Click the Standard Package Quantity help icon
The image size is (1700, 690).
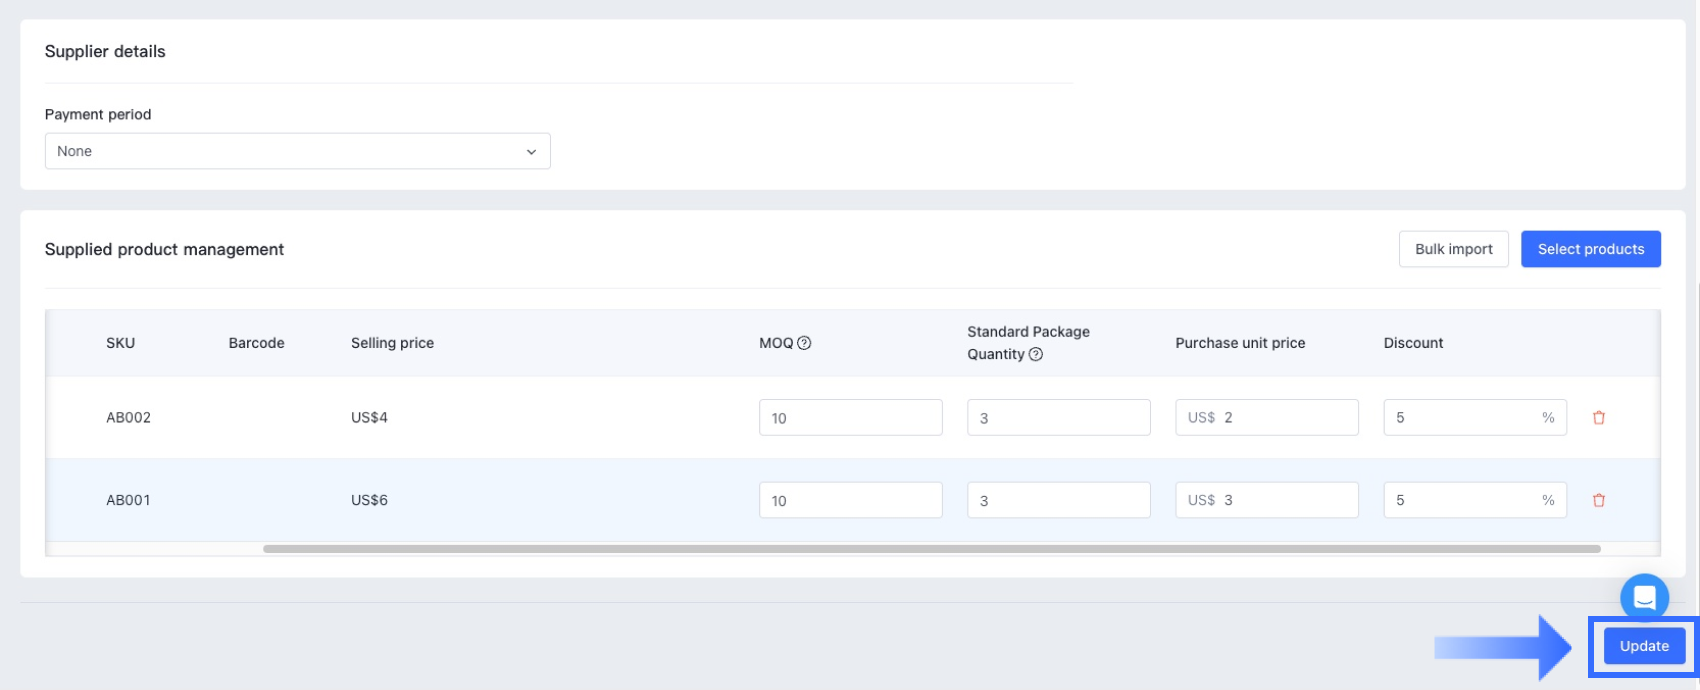(1036, 354)
